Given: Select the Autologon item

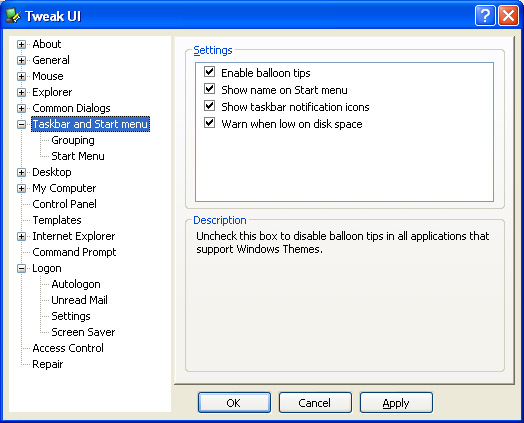Looking at the screenshot, I should pyautogui.click(x=76, y=284).
